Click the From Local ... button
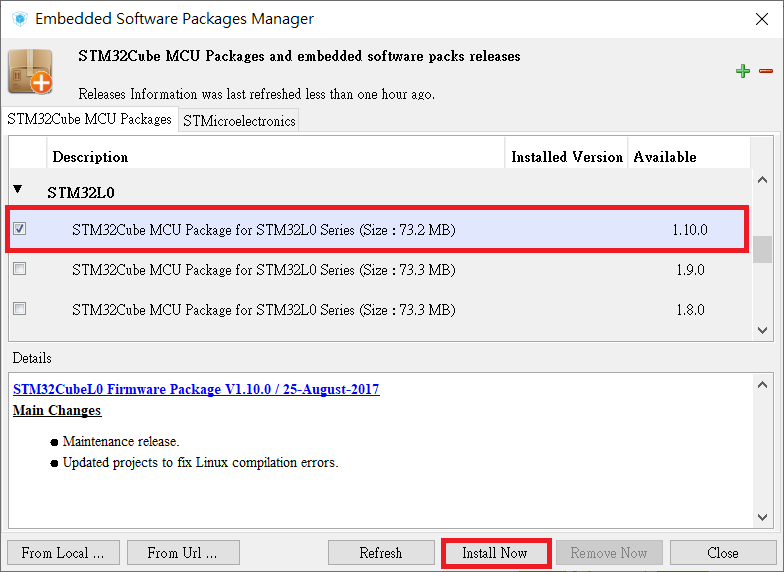The height and width of the screenshot is (572, 784). click(63, 552)
